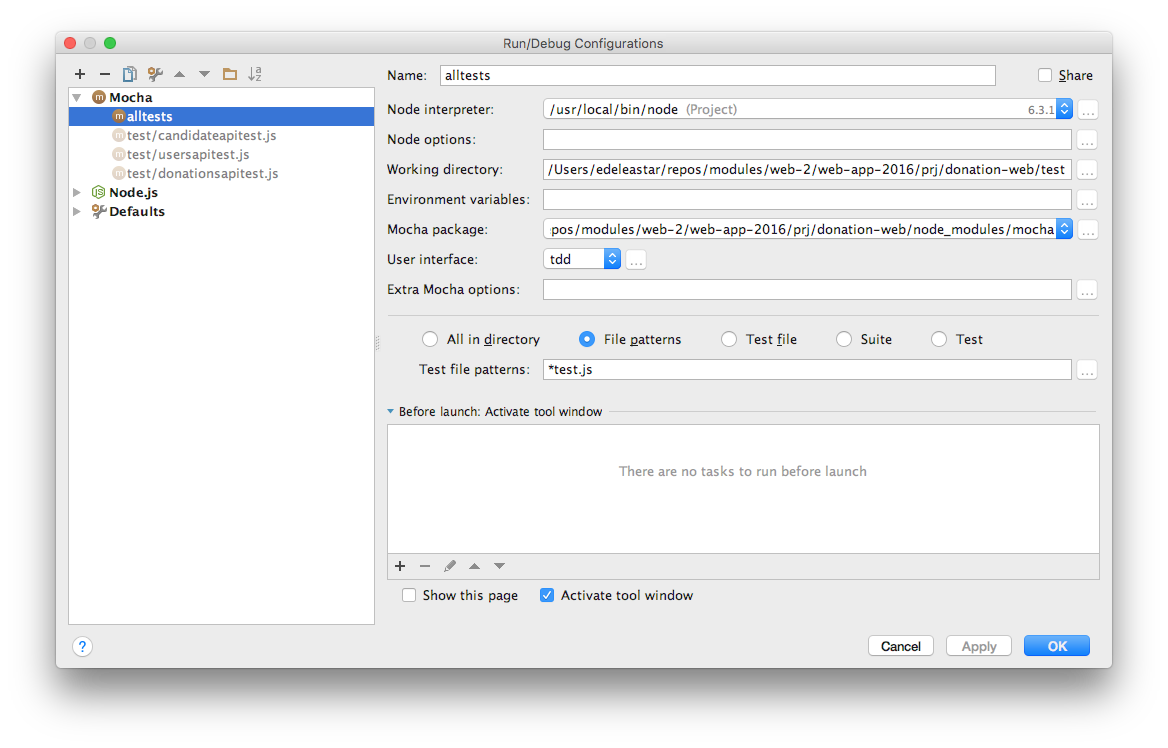The height and width of the screenshot is (748, 1168).
Task: Click the sort configurations alphabetically icon
Action: [255, 74]
